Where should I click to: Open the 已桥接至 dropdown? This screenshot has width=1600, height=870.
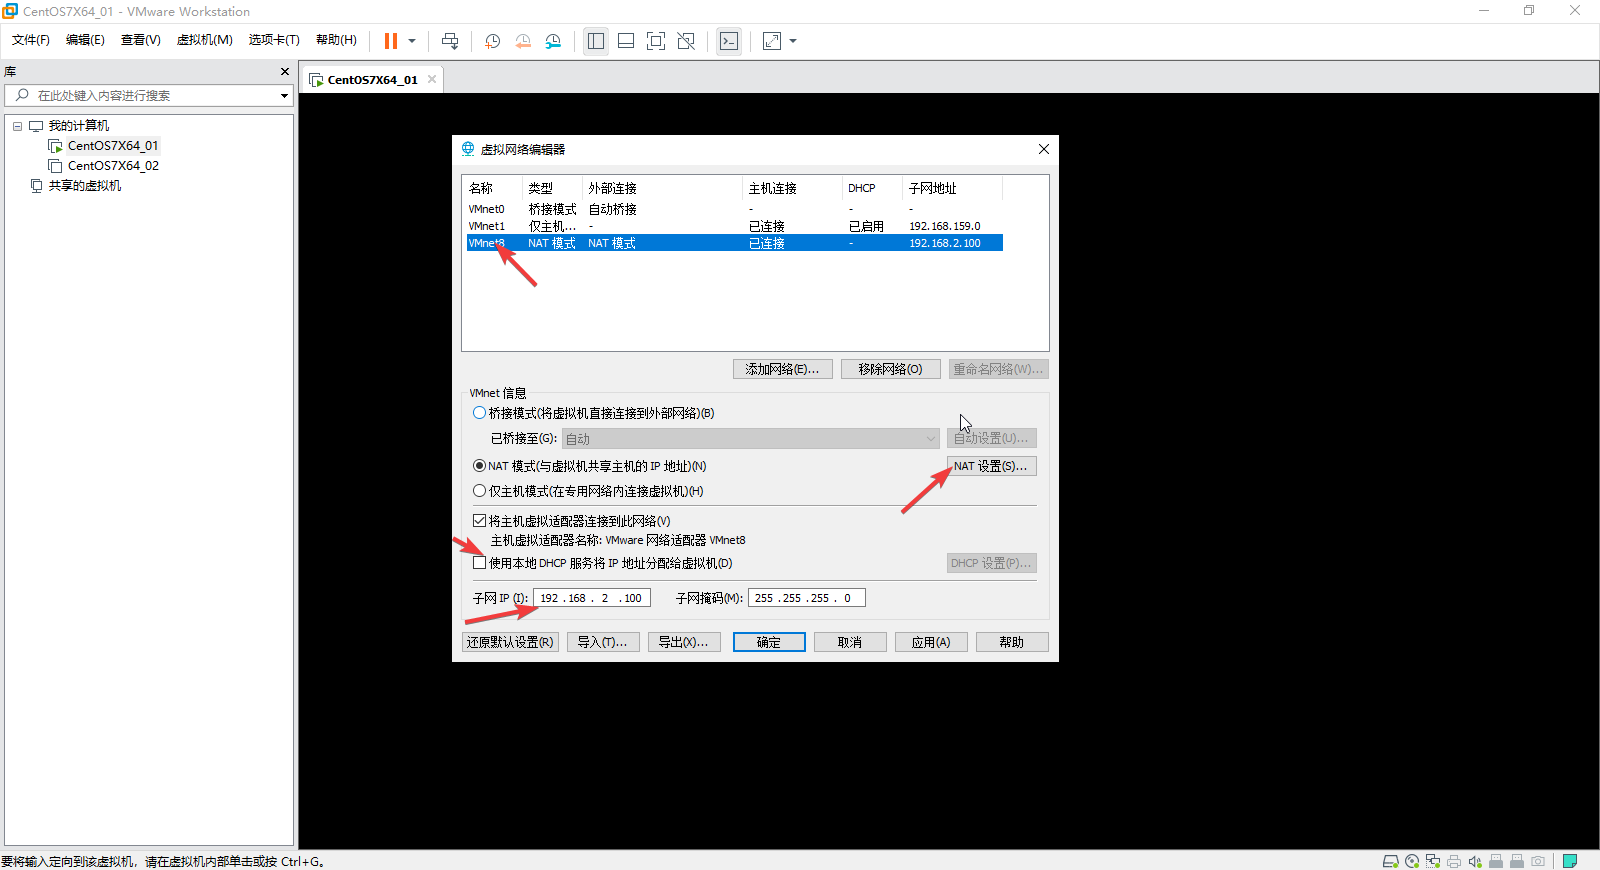point(750,438)
